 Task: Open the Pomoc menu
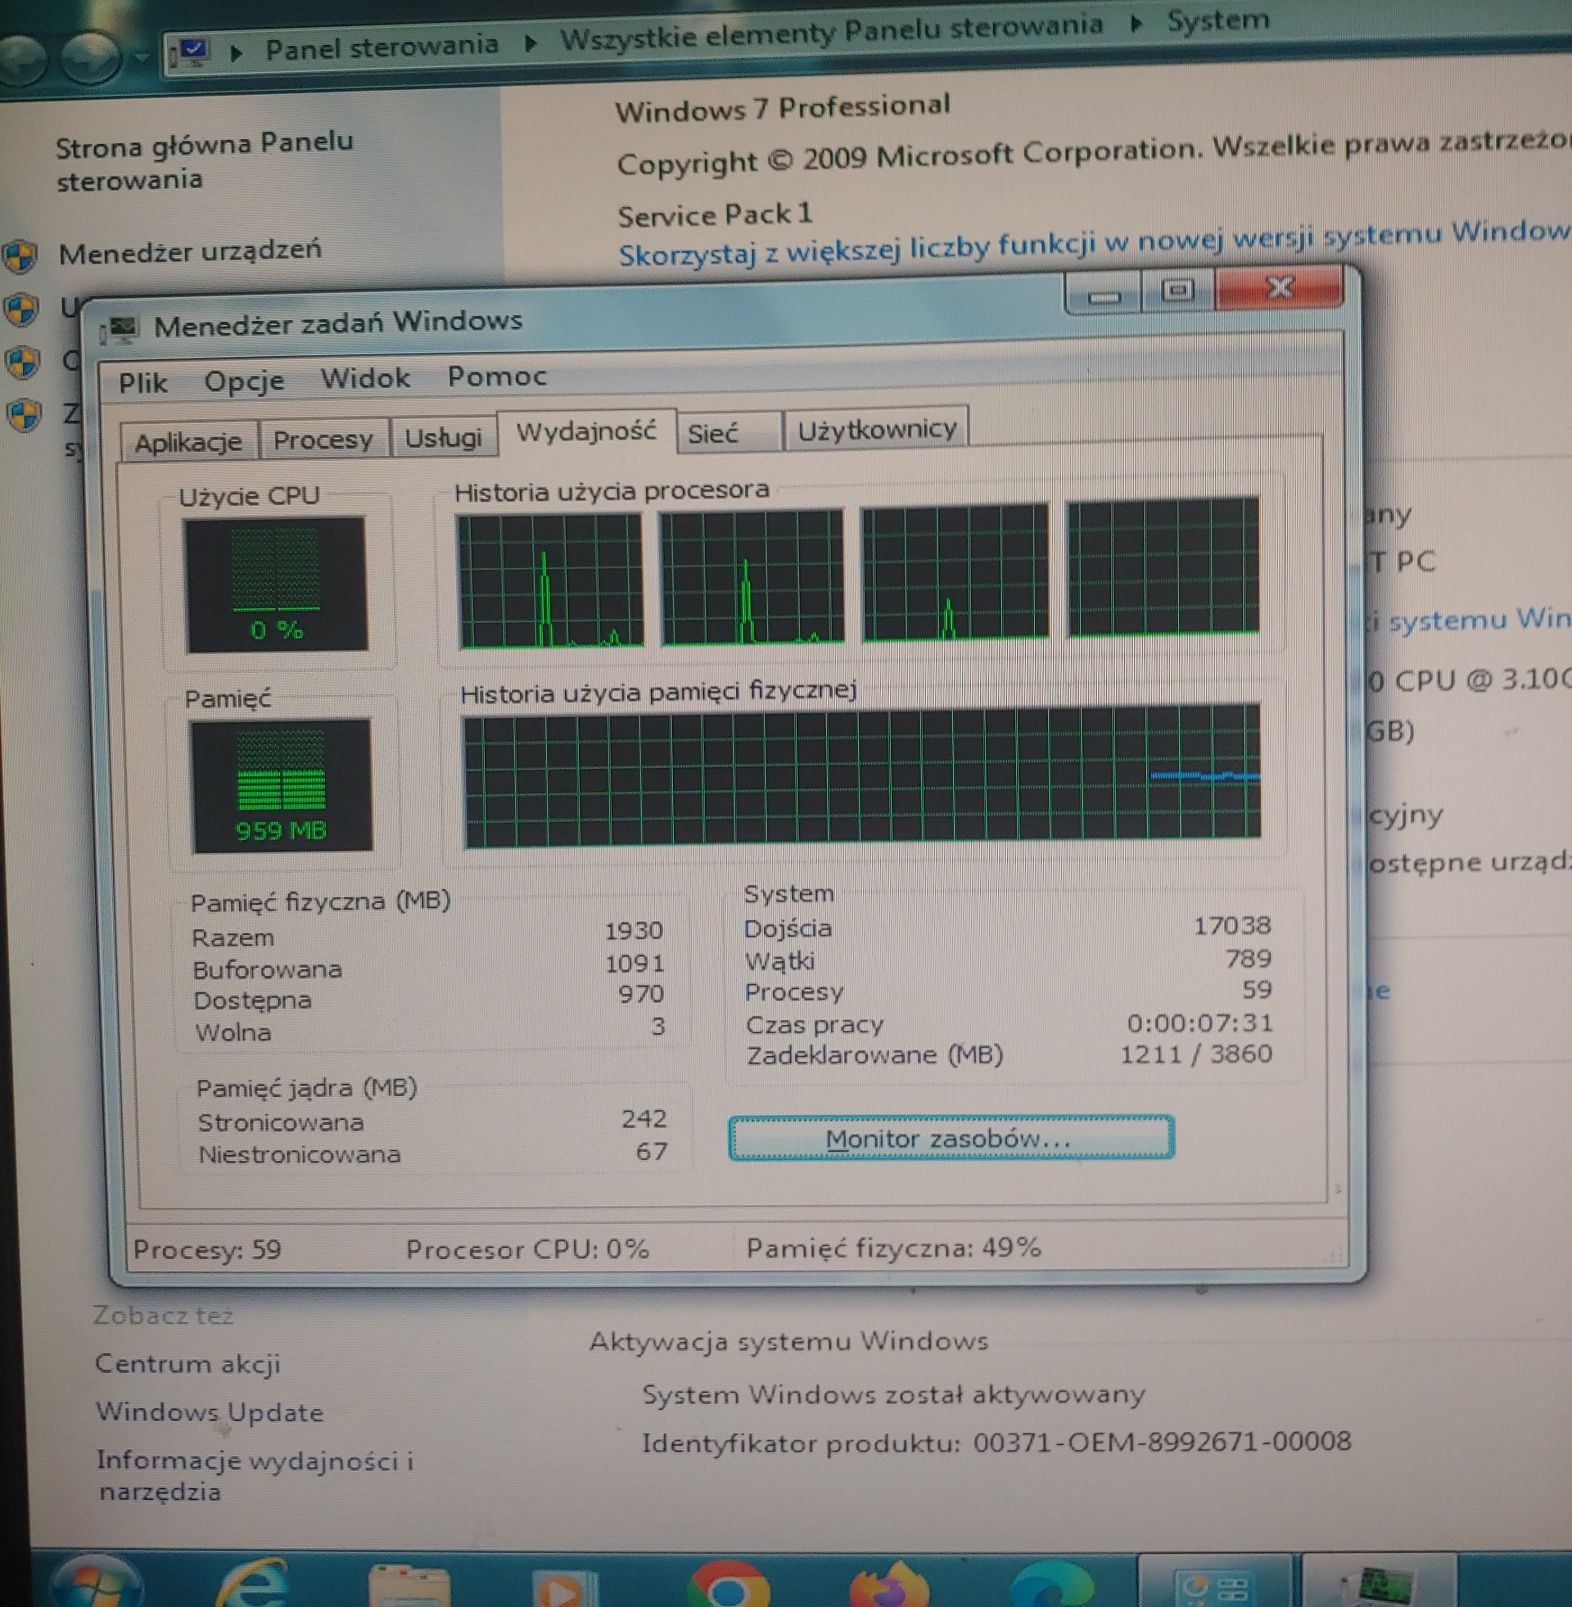[497, 376]
